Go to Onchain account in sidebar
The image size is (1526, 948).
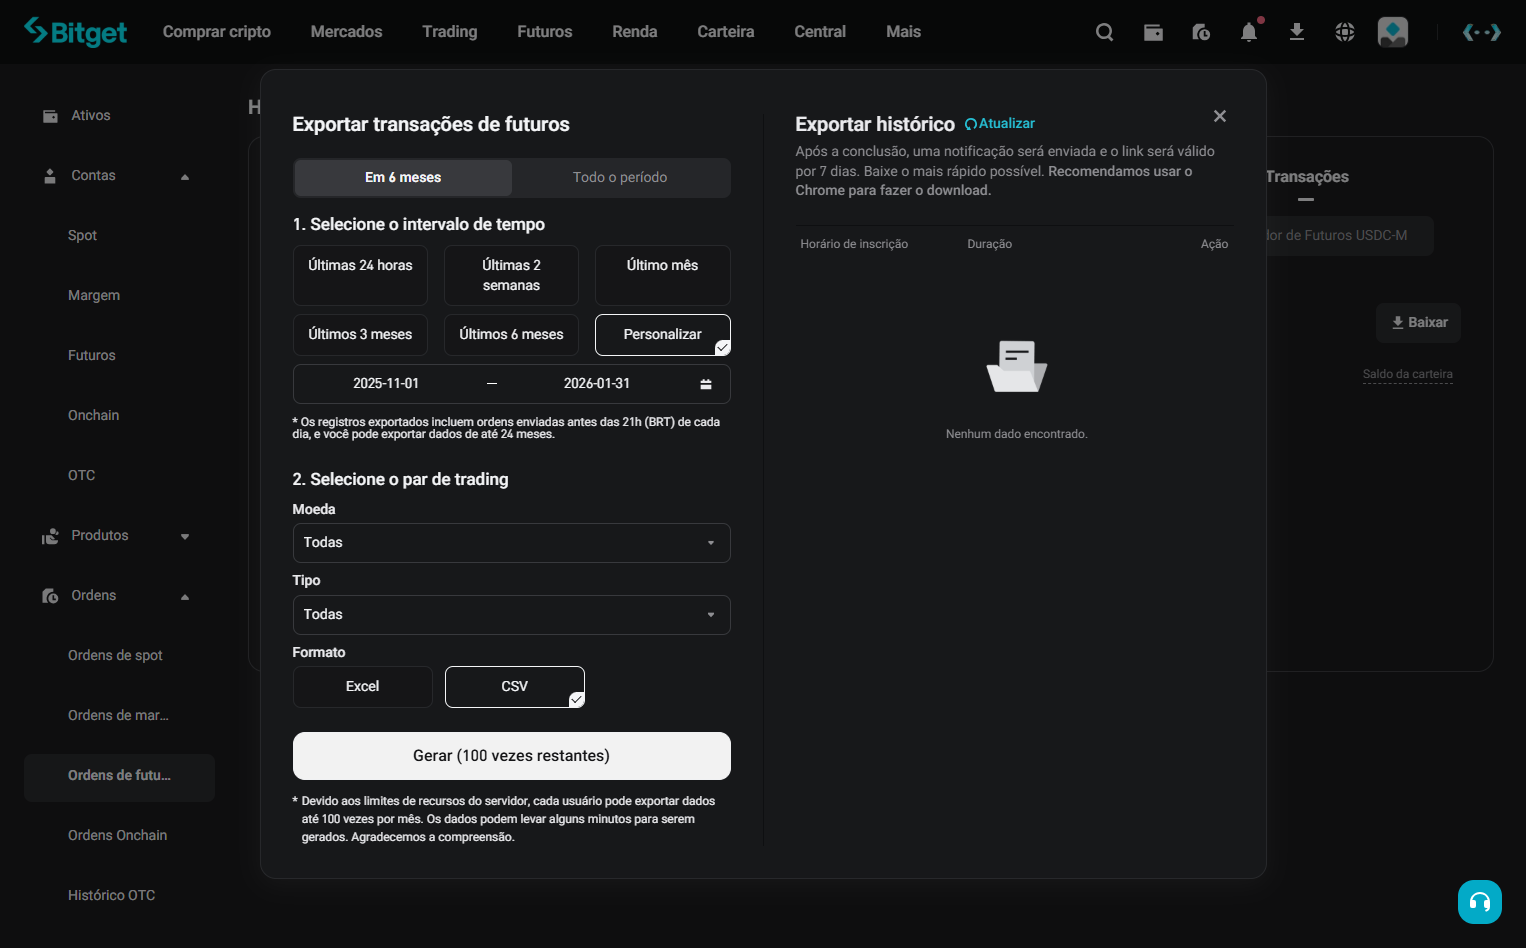click(93, 415)
